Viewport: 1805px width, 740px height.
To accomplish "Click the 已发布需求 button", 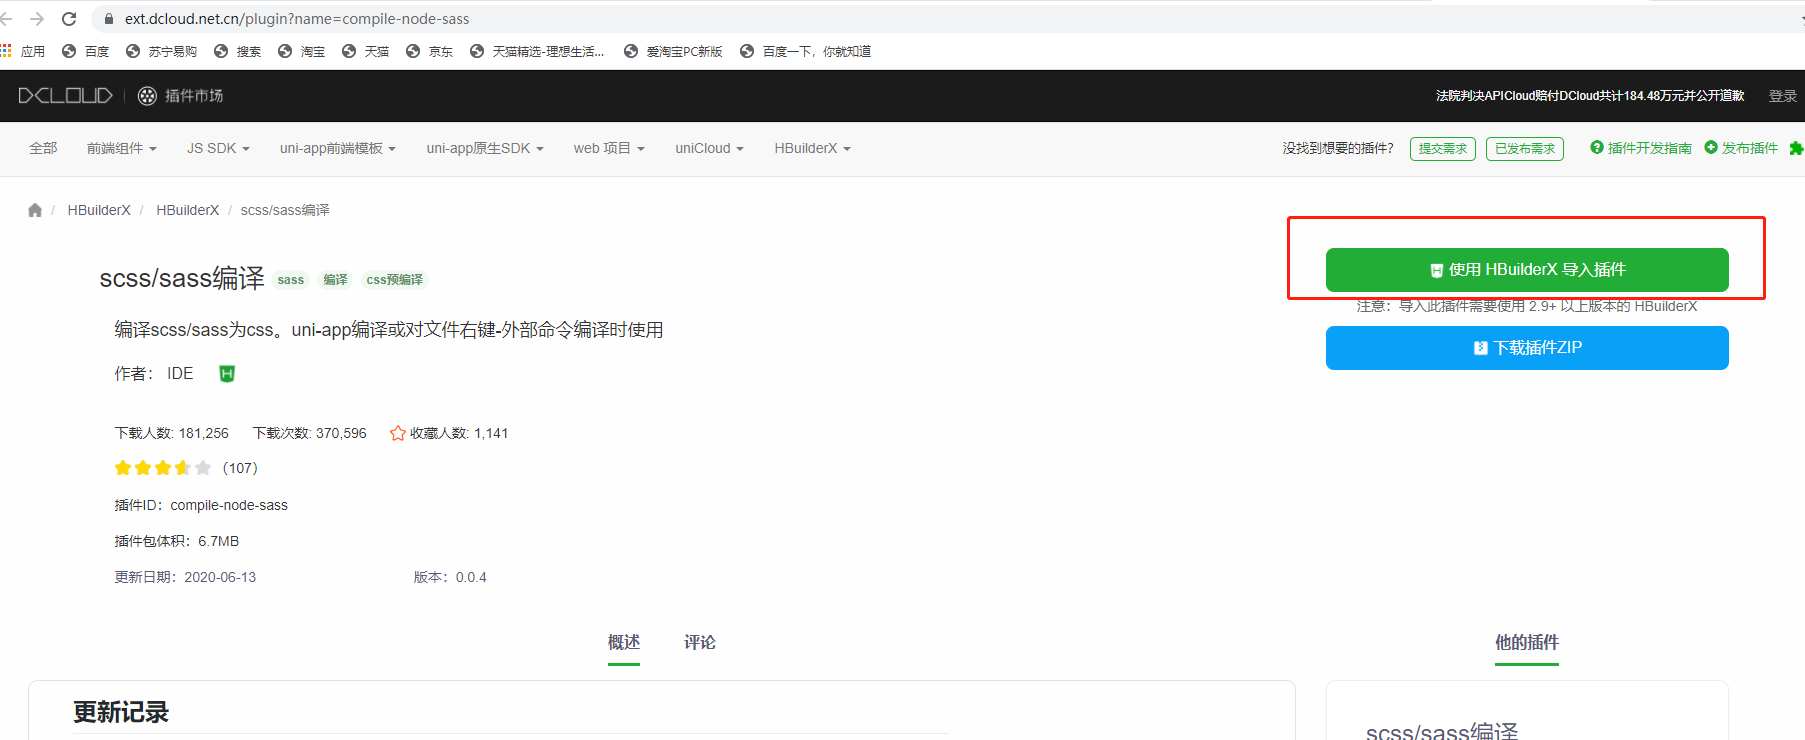I will [x=1525, y=149].
